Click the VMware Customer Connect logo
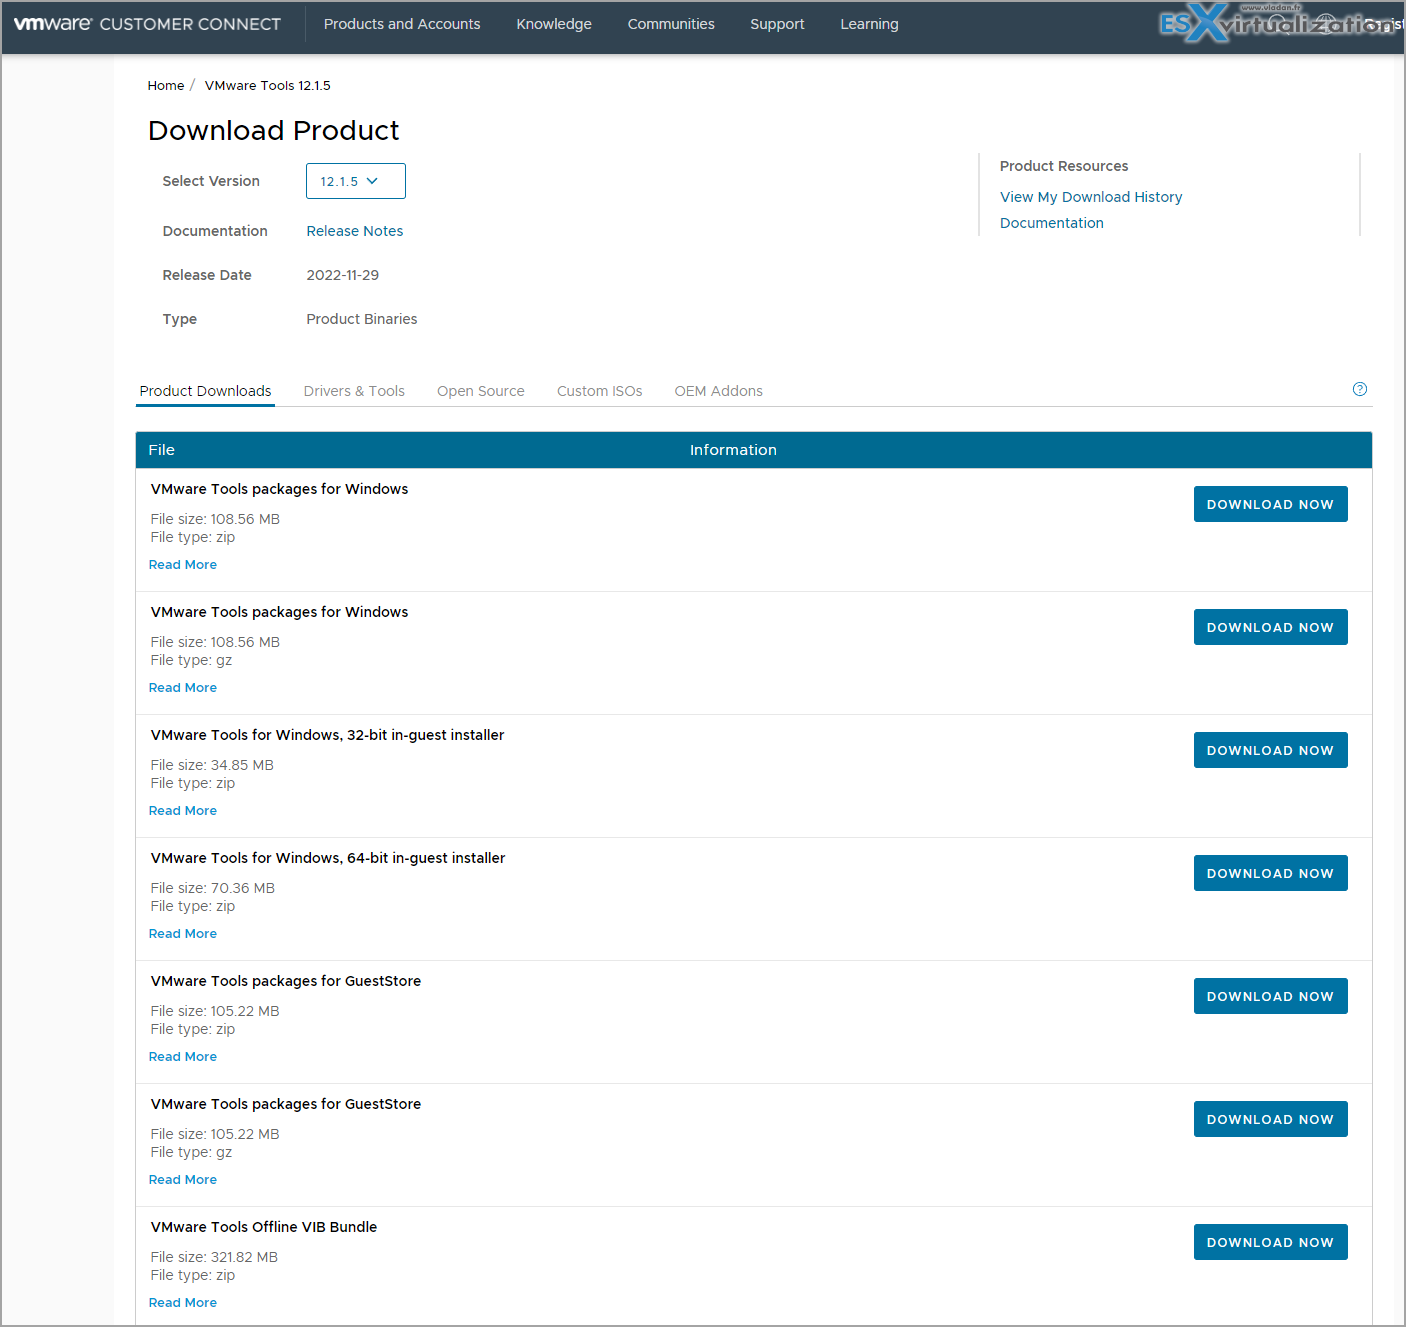The image size is (1406, 1327). pyautogui.click(x=147, y=24)
